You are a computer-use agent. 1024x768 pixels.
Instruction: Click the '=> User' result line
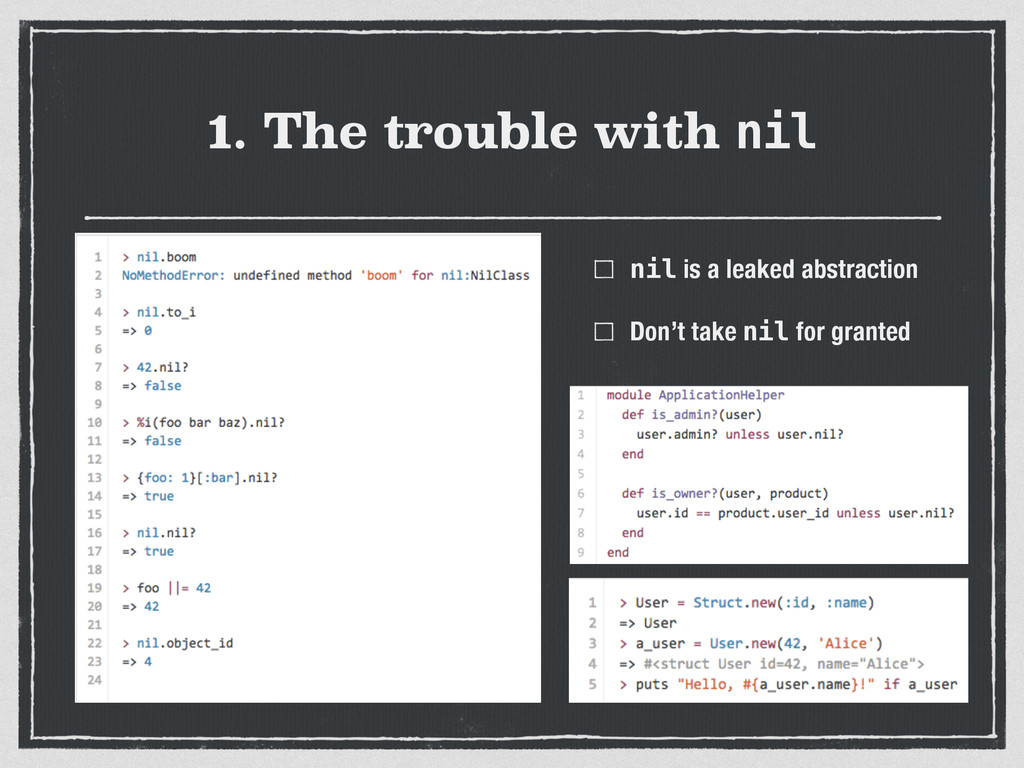[x=648, y=623]
